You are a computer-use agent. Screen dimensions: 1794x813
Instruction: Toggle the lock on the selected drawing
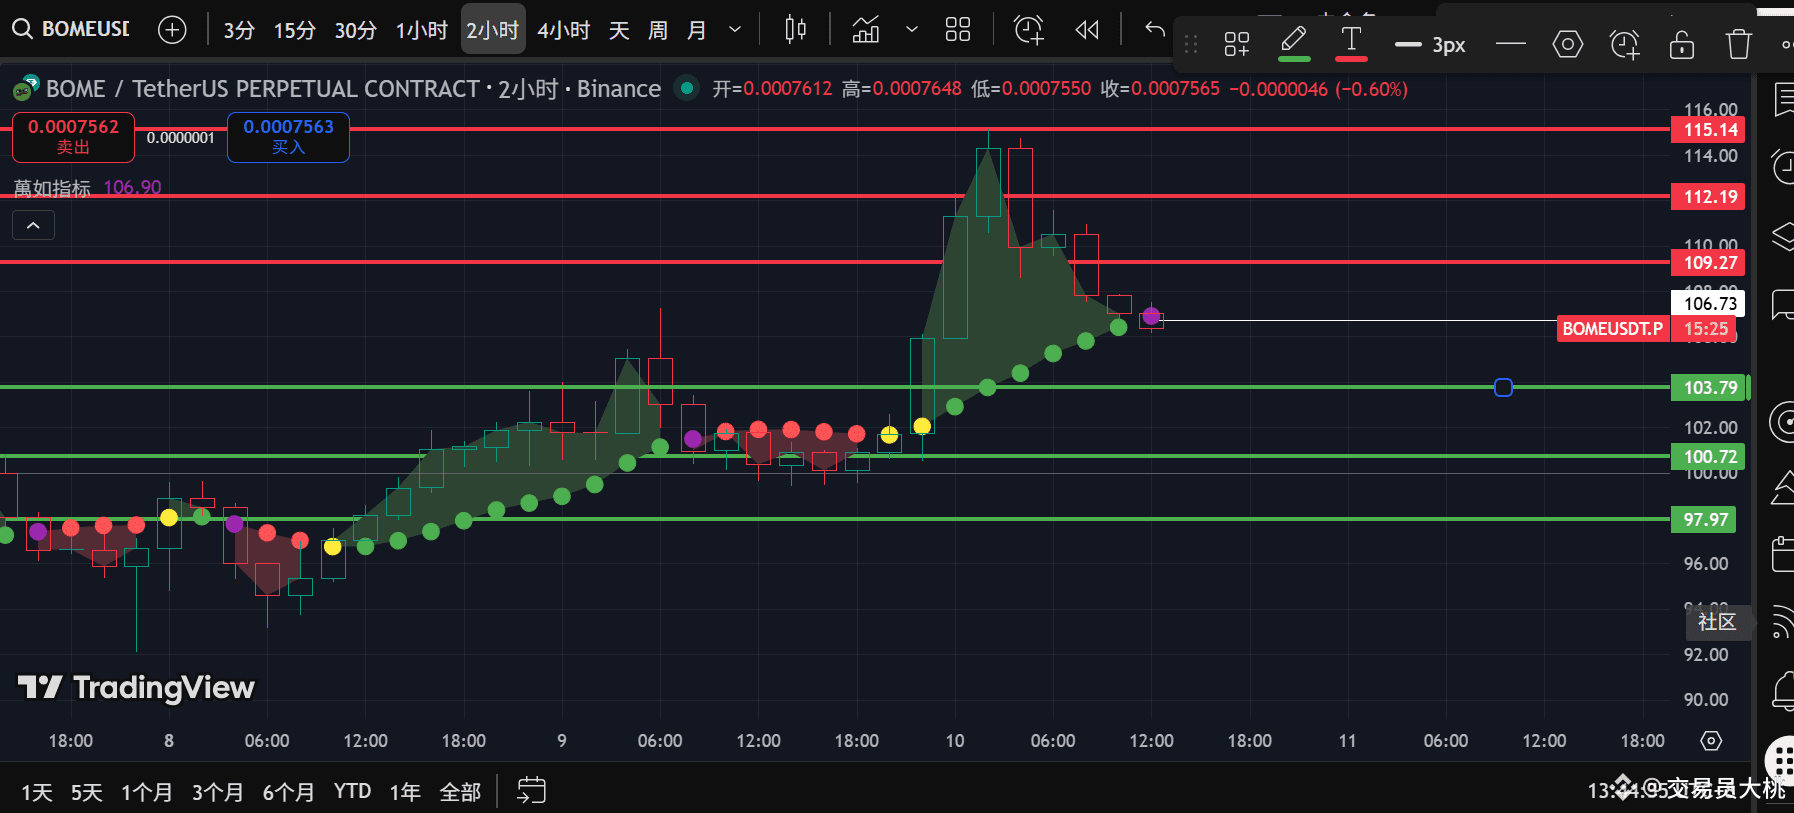pos(1682,44)
